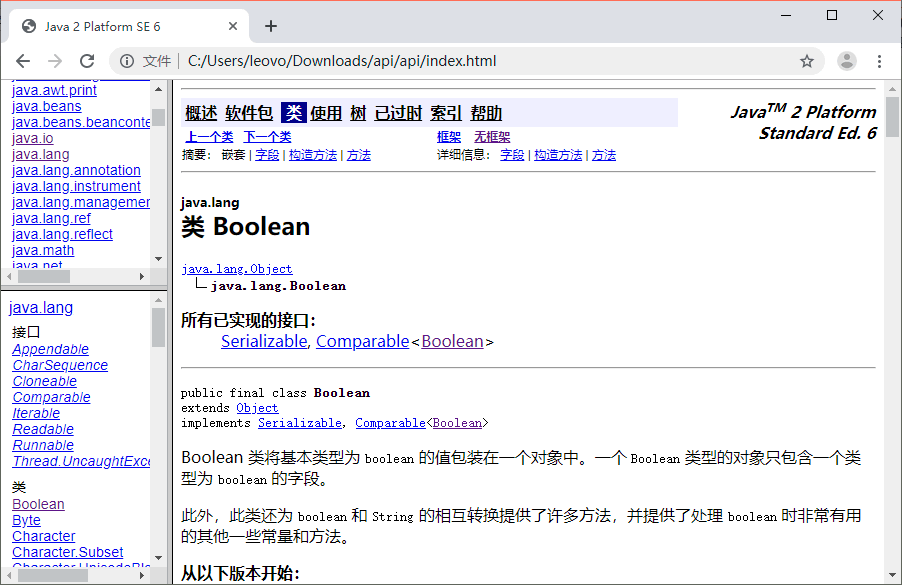Reload the page with refresh icon
The height and width of the screenshot is (585, 902).
87,61
